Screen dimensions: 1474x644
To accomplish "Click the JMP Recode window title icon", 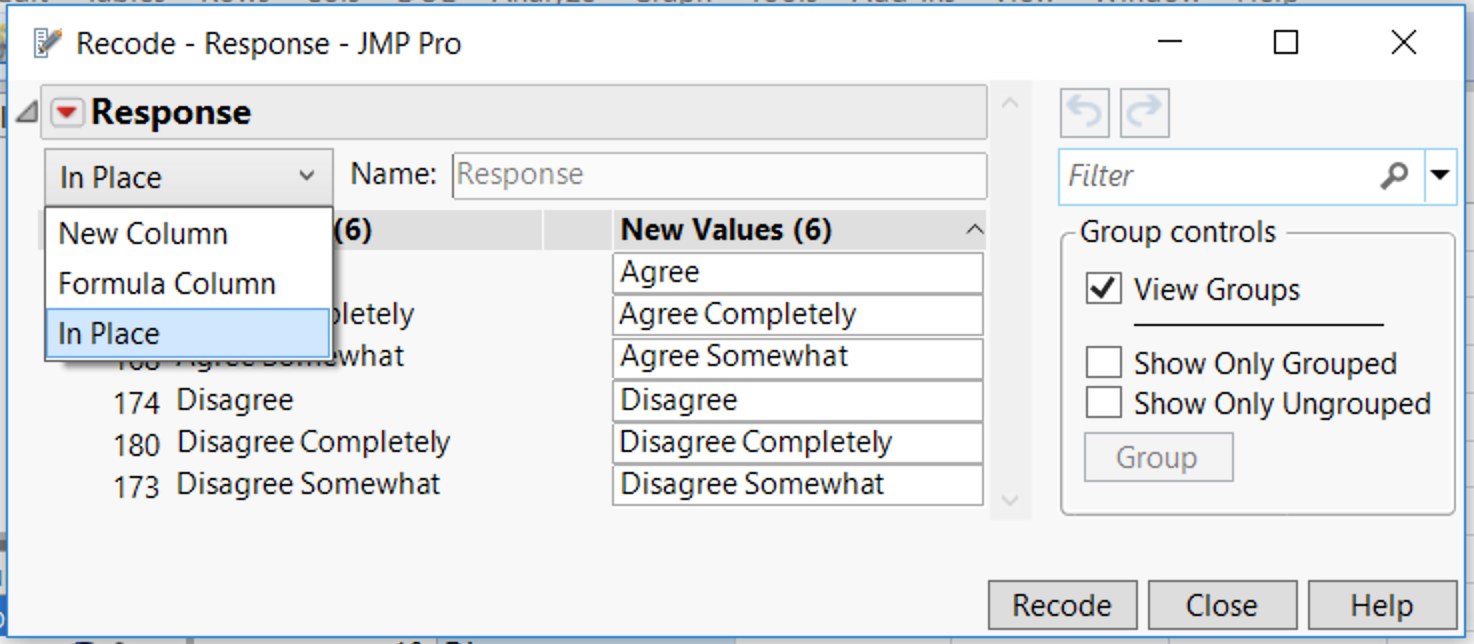I will (x=46, y=43).
